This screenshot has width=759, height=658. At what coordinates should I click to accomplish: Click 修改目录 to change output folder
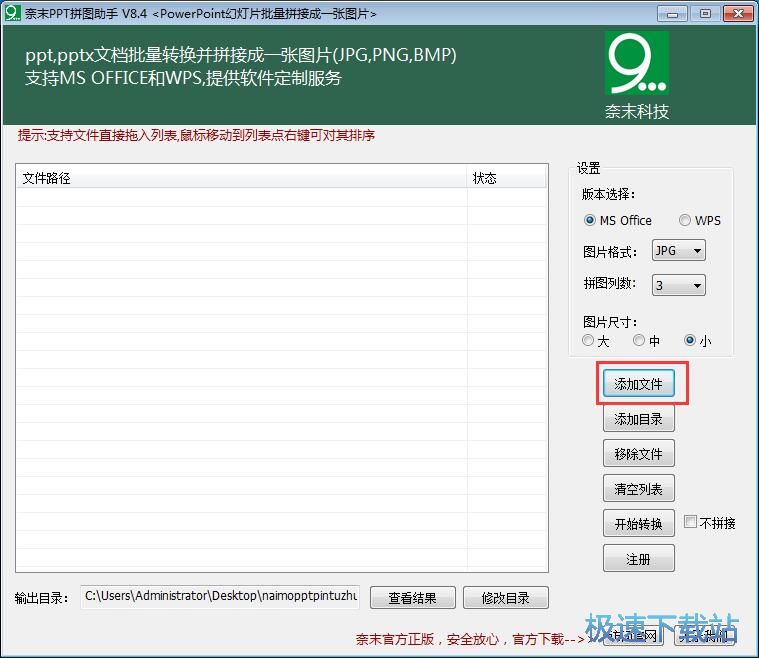tap(506, 598)
